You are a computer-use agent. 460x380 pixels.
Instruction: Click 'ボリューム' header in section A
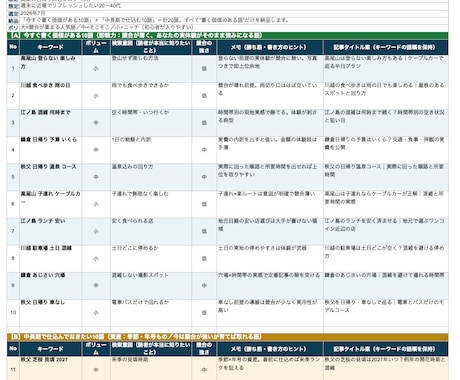click(96, 47)
